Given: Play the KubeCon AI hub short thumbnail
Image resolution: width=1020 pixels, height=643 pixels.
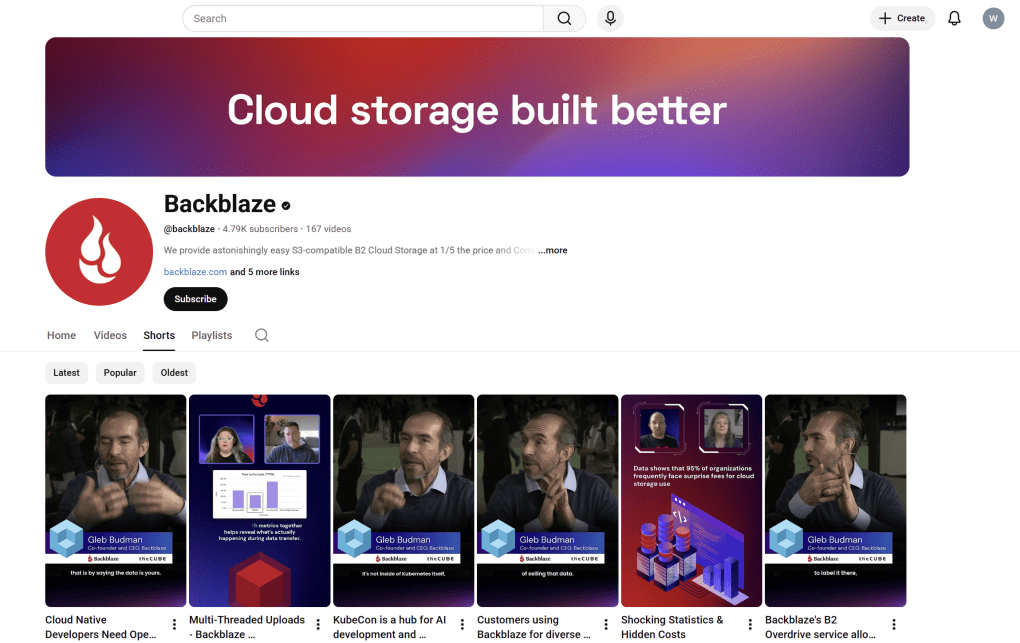Looking at the screenshot, I should (403, 500).
